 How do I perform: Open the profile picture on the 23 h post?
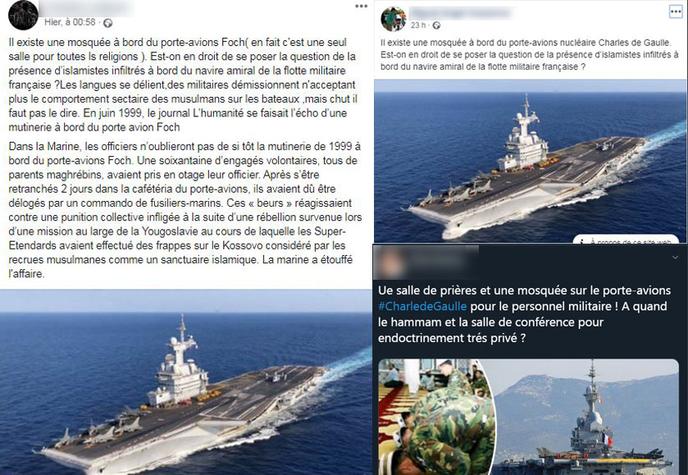coord(393,19)
